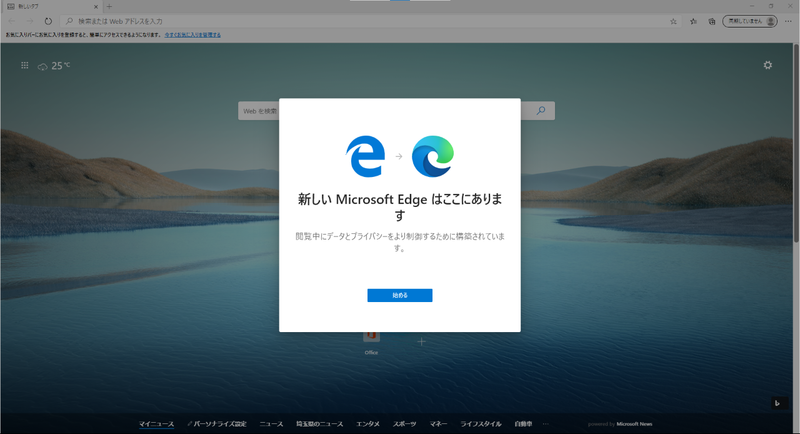The height and width of the screenshot is (434, 800).
Task: Click the new Edge logo in dialog
Action: pyautogui.click(x=433, y=156)
